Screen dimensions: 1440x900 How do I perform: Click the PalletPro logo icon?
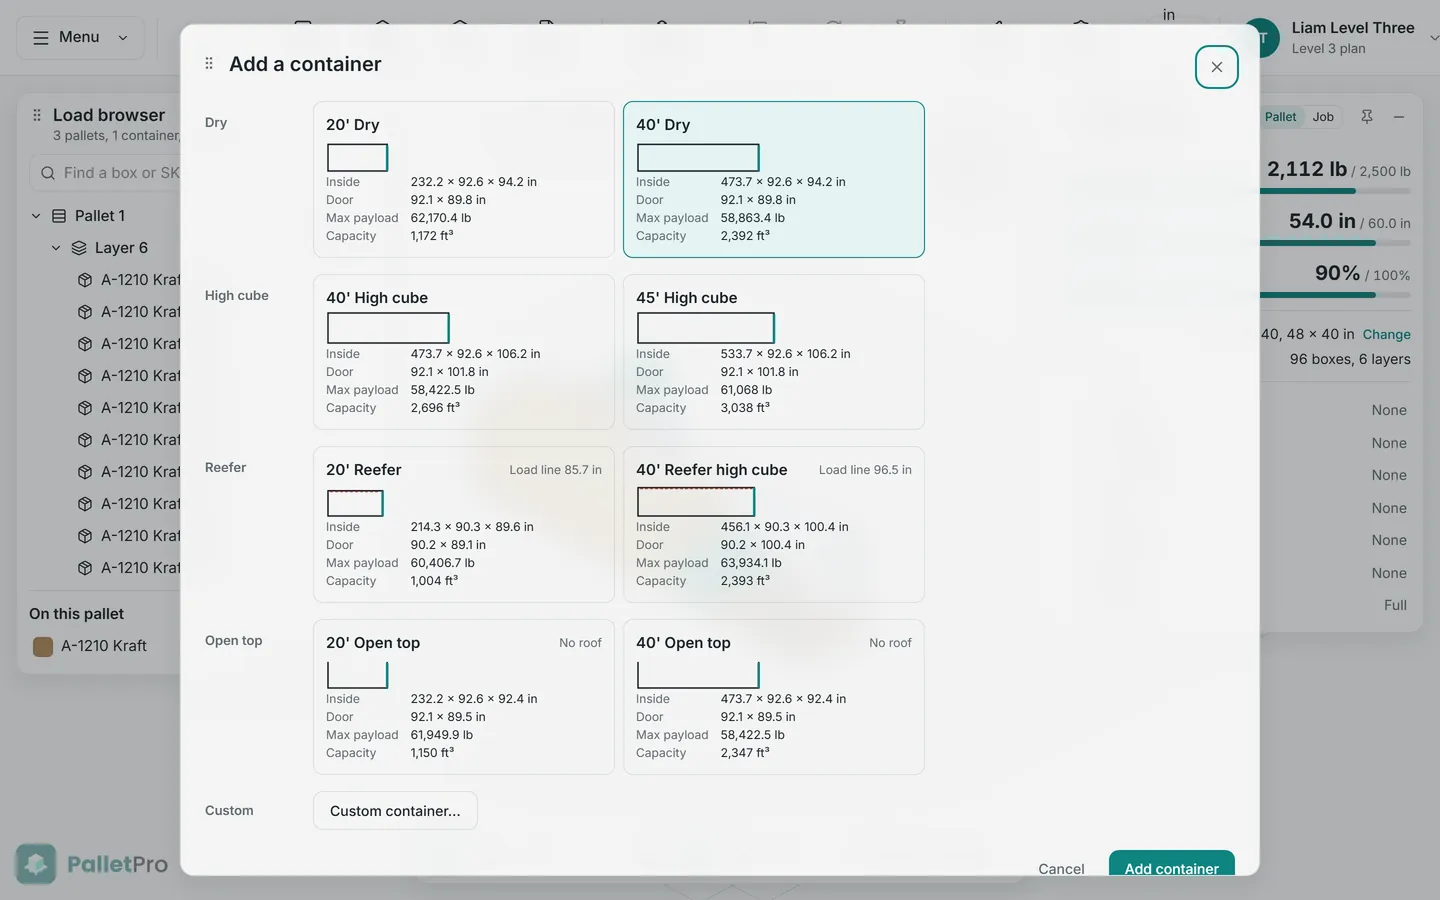[x=36, y=864]
